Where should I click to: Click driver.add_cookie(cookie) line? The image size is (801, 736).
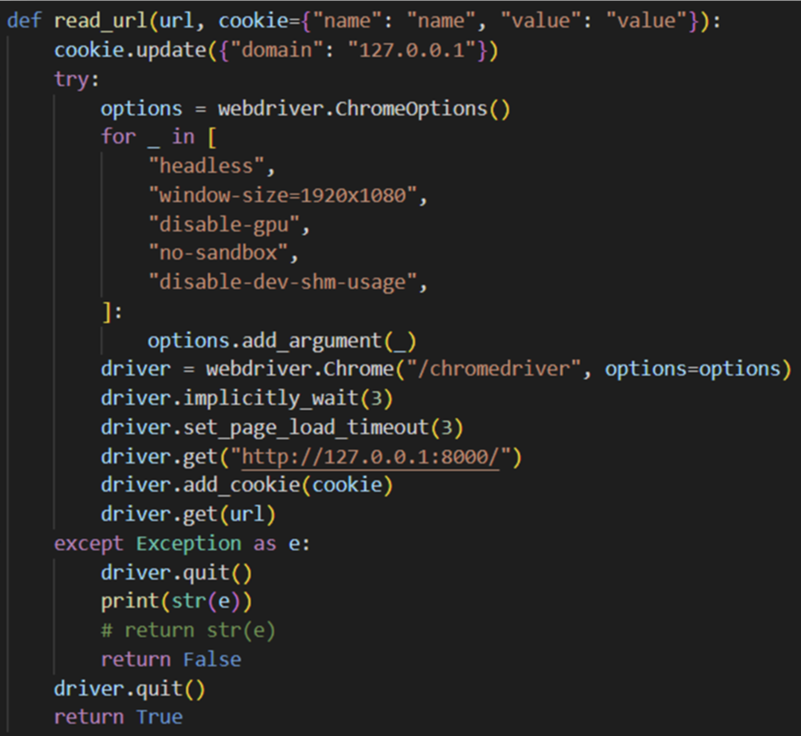pos(247,485)
